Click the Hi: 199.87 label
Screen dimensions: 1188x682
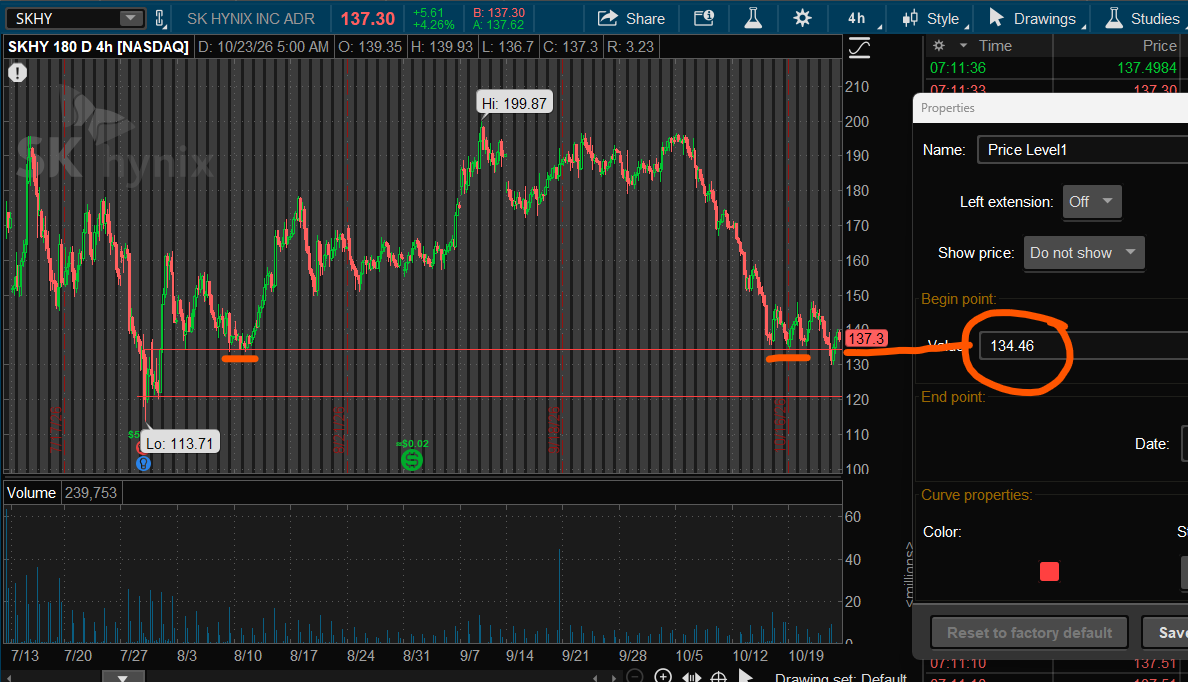tap(514, 103)
